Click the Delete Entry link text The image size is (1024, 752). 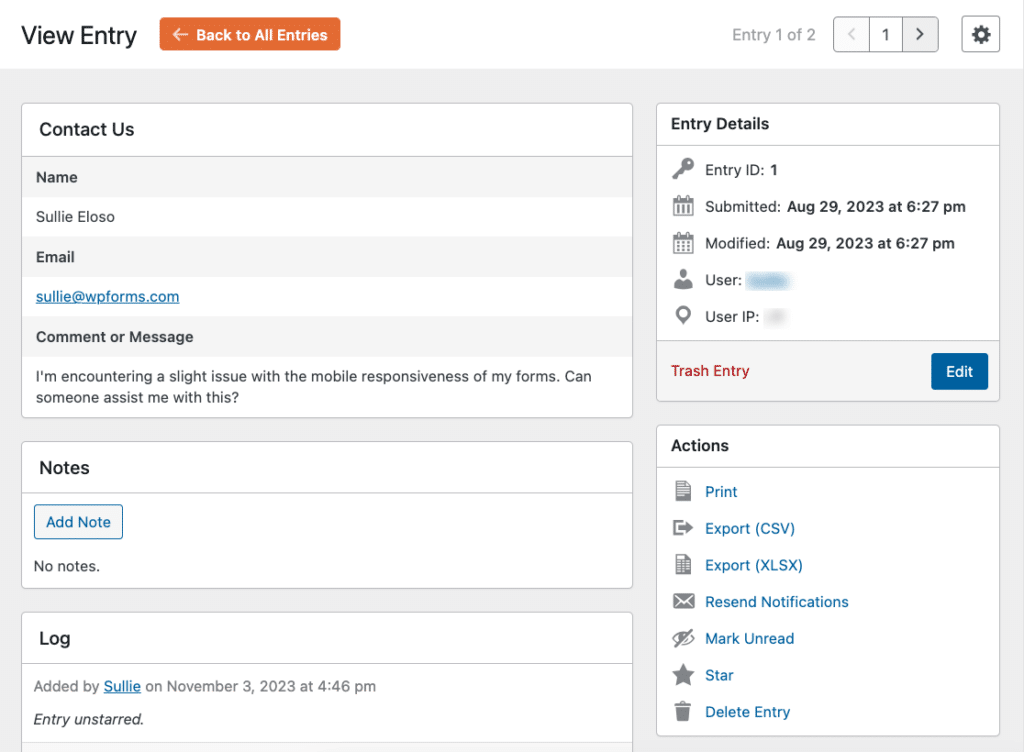tap(747, 712)
